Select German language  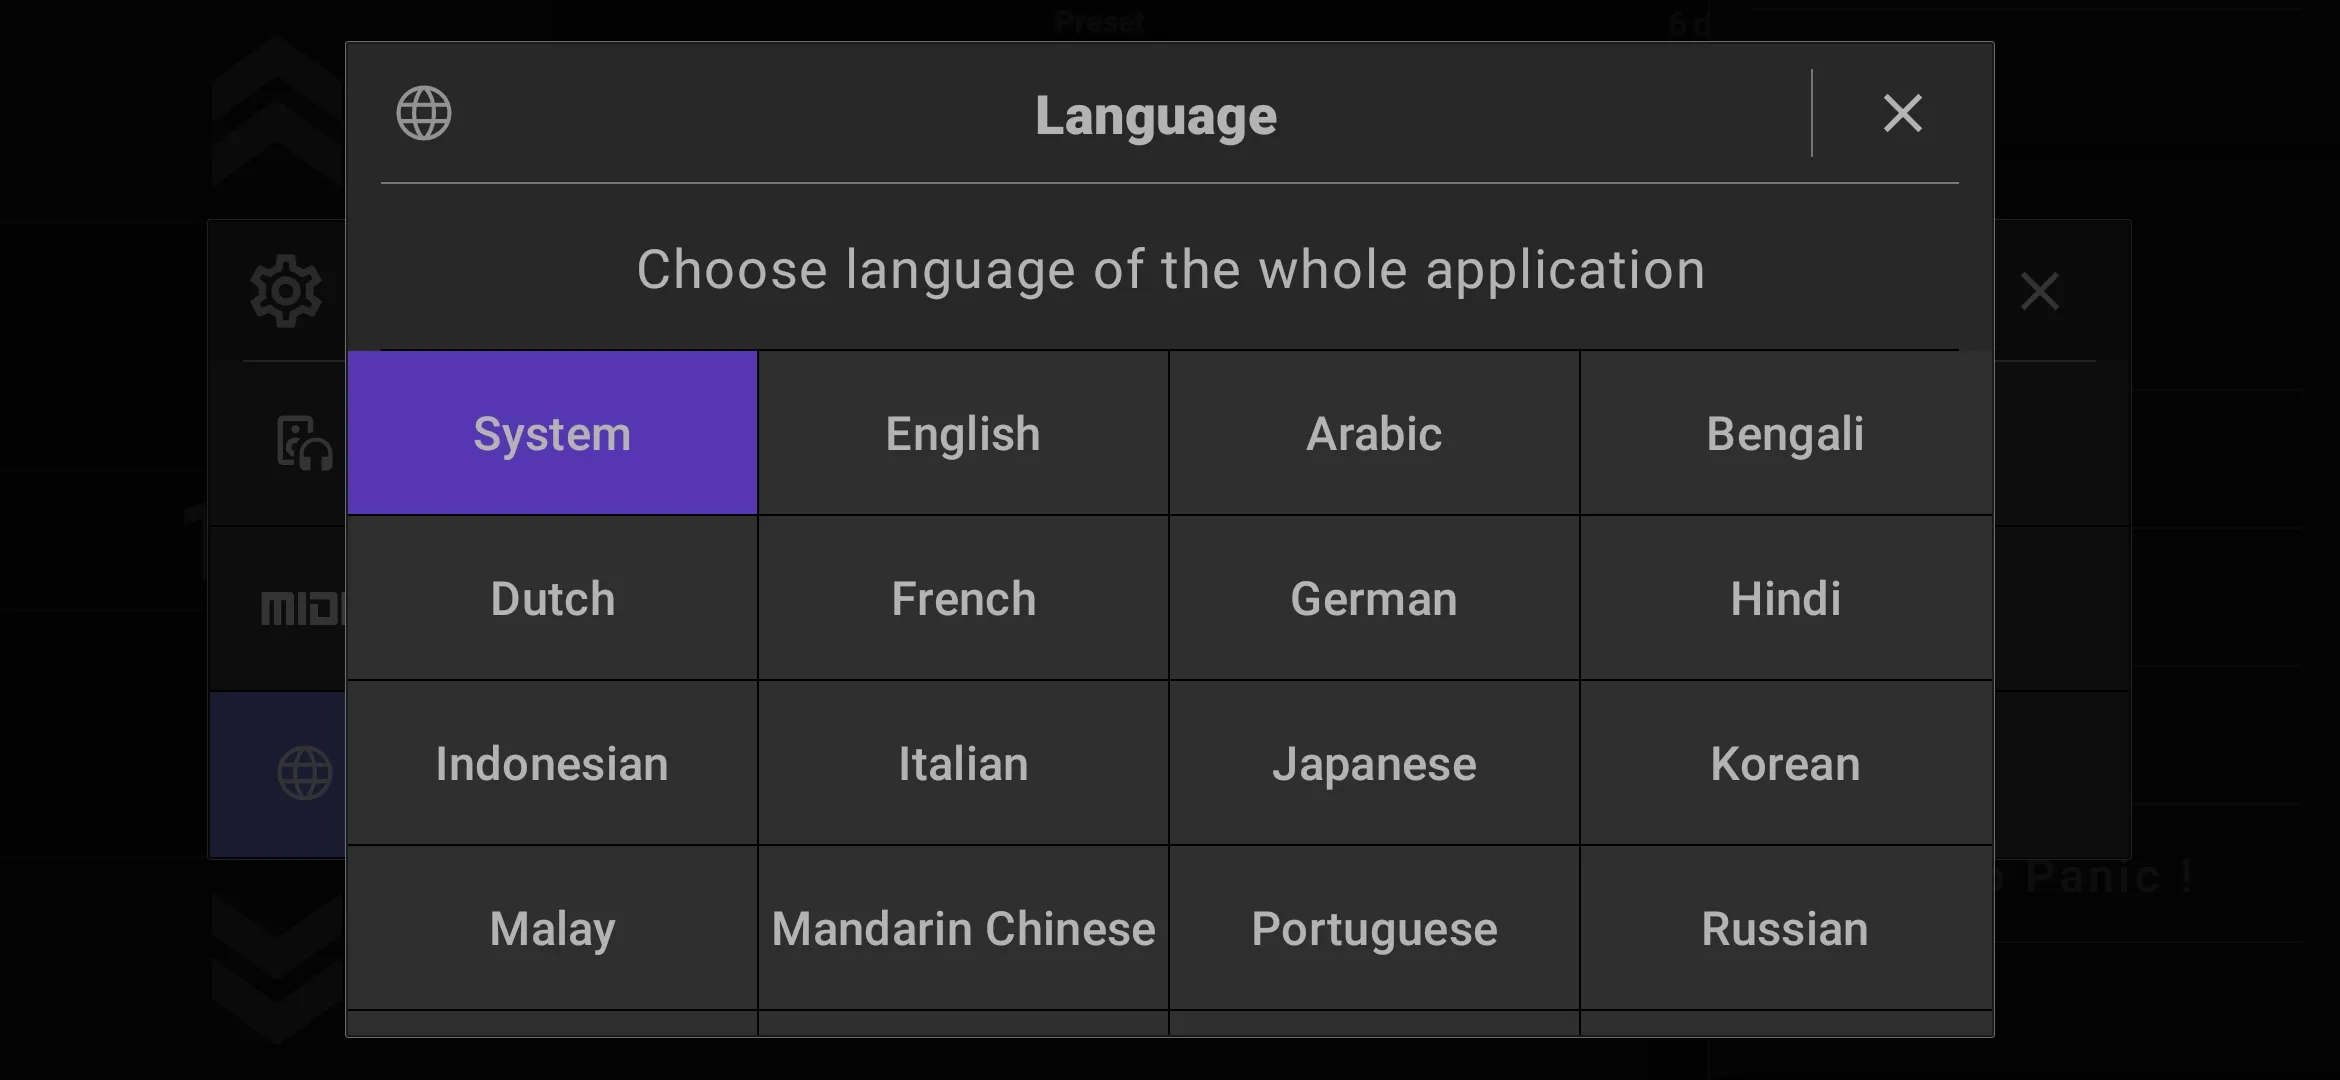[1374, 598]
